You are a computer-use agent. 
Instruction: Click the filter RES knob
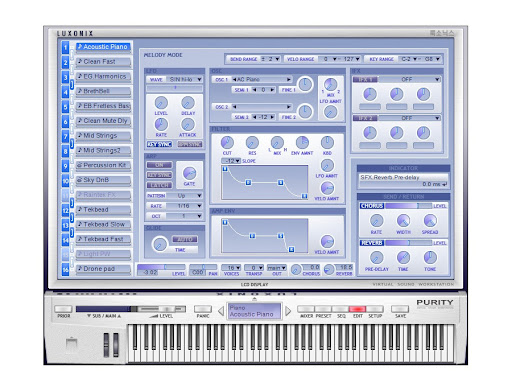[252, 143]
